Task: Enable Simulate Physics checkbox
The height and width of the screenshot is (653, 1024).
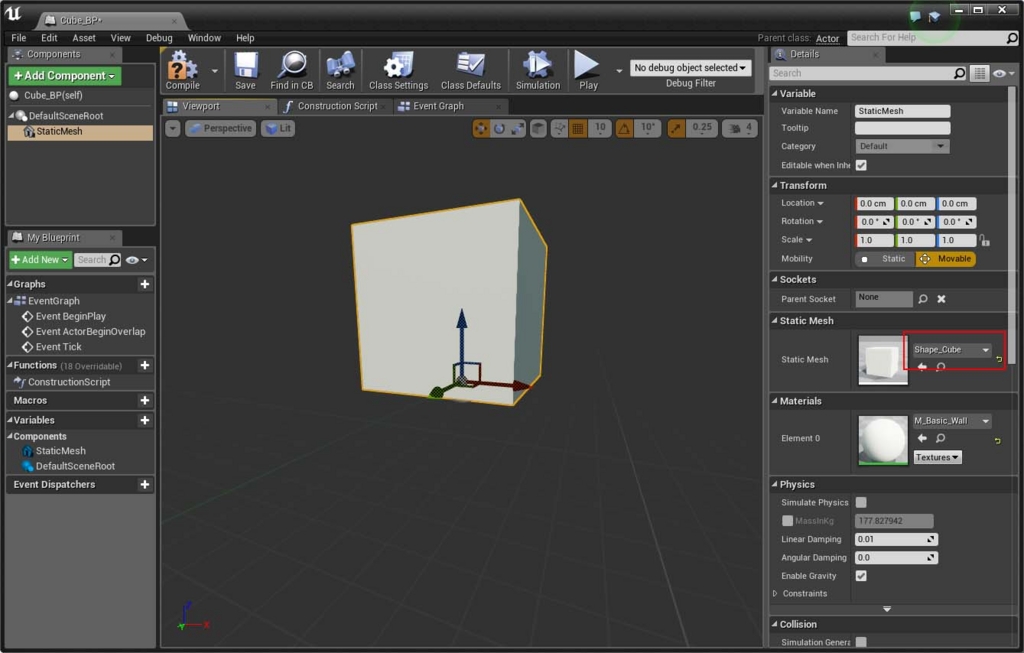Action: tap(861, 502)
